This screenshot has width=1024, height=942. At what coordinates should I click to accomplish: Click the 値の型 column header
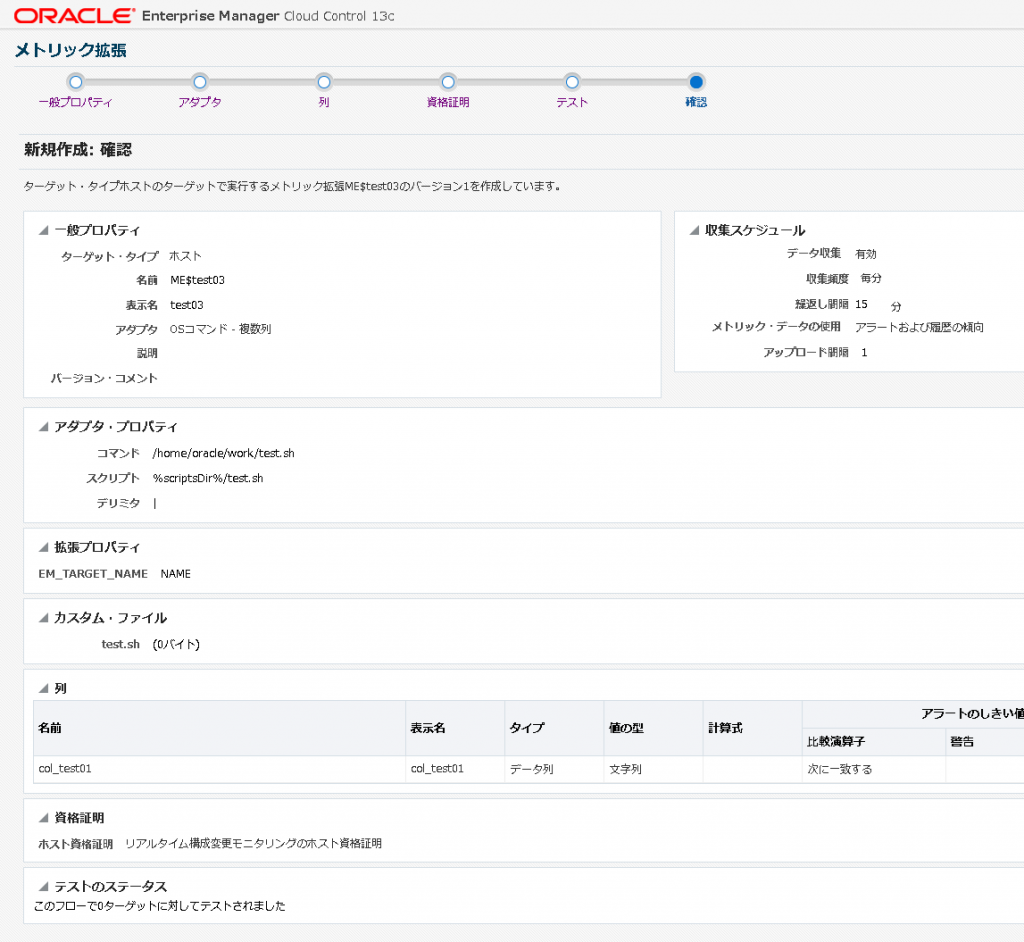(x=654, y=728)
